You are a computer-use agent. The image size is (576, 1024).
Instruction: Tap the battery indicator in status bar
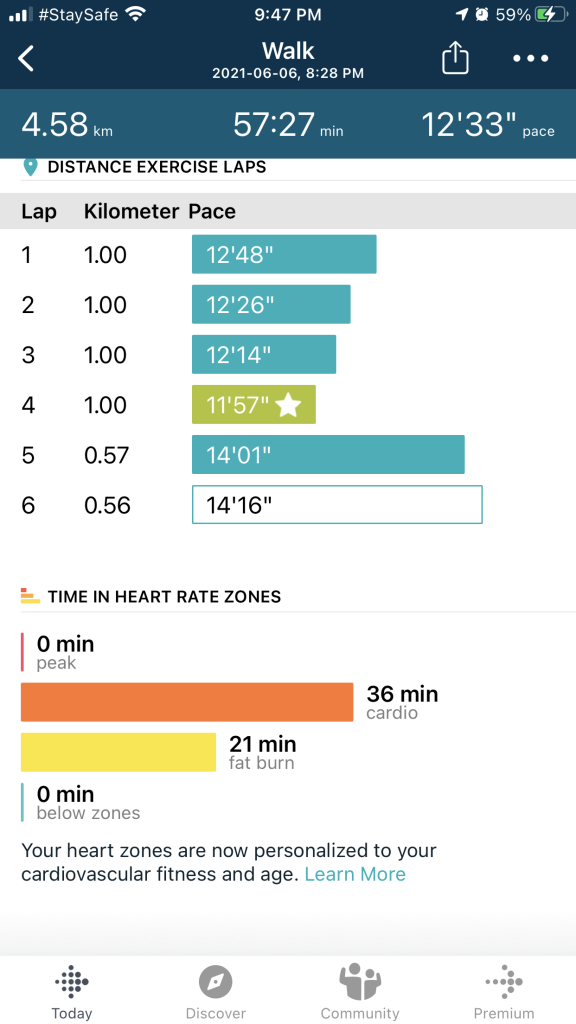point(549,14)
